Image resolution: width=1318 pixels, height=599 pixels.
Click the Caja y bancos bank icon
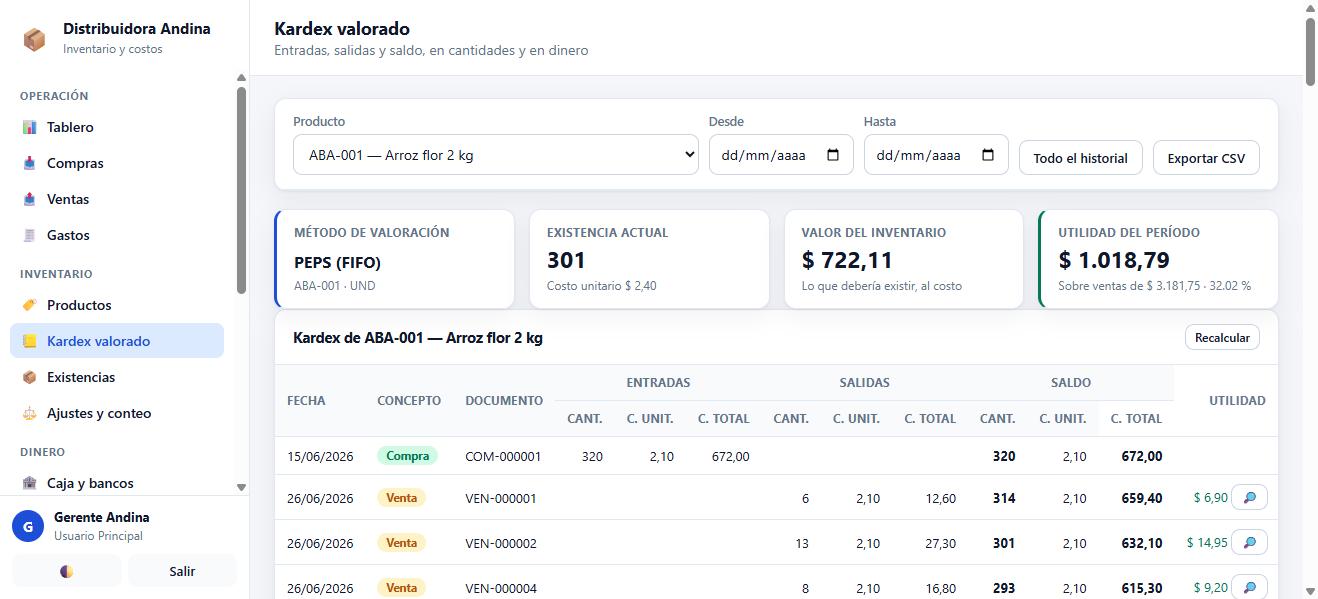coord(29,483)
